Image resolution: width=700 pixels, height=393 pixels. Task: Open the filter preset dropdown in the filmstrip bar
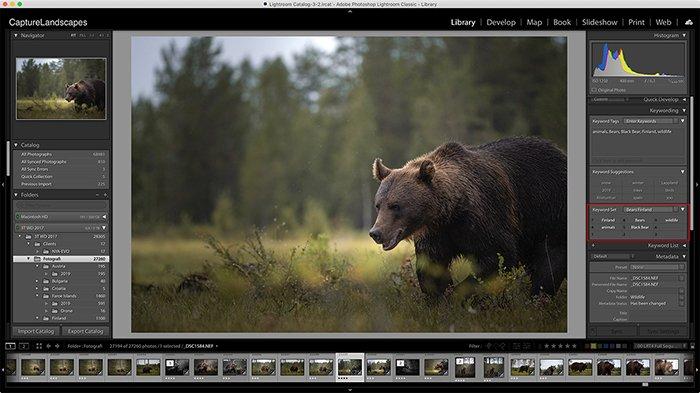[x=661, y=346]
